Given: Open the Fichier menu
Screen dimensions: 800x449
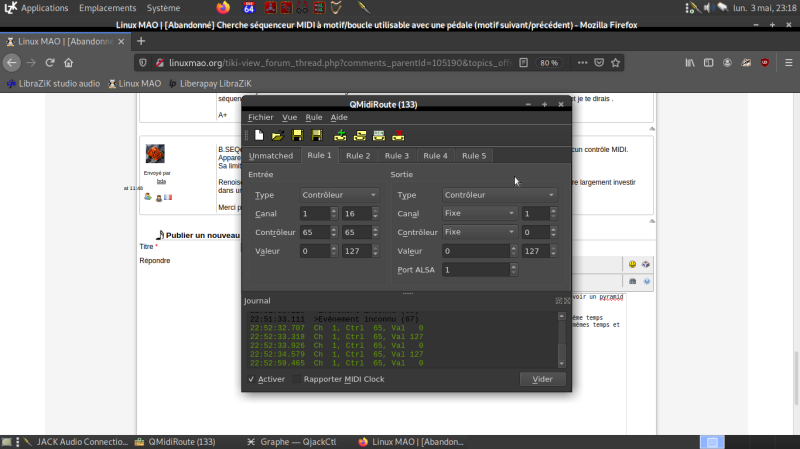Looking at the screenshot, I should [260, 117].
